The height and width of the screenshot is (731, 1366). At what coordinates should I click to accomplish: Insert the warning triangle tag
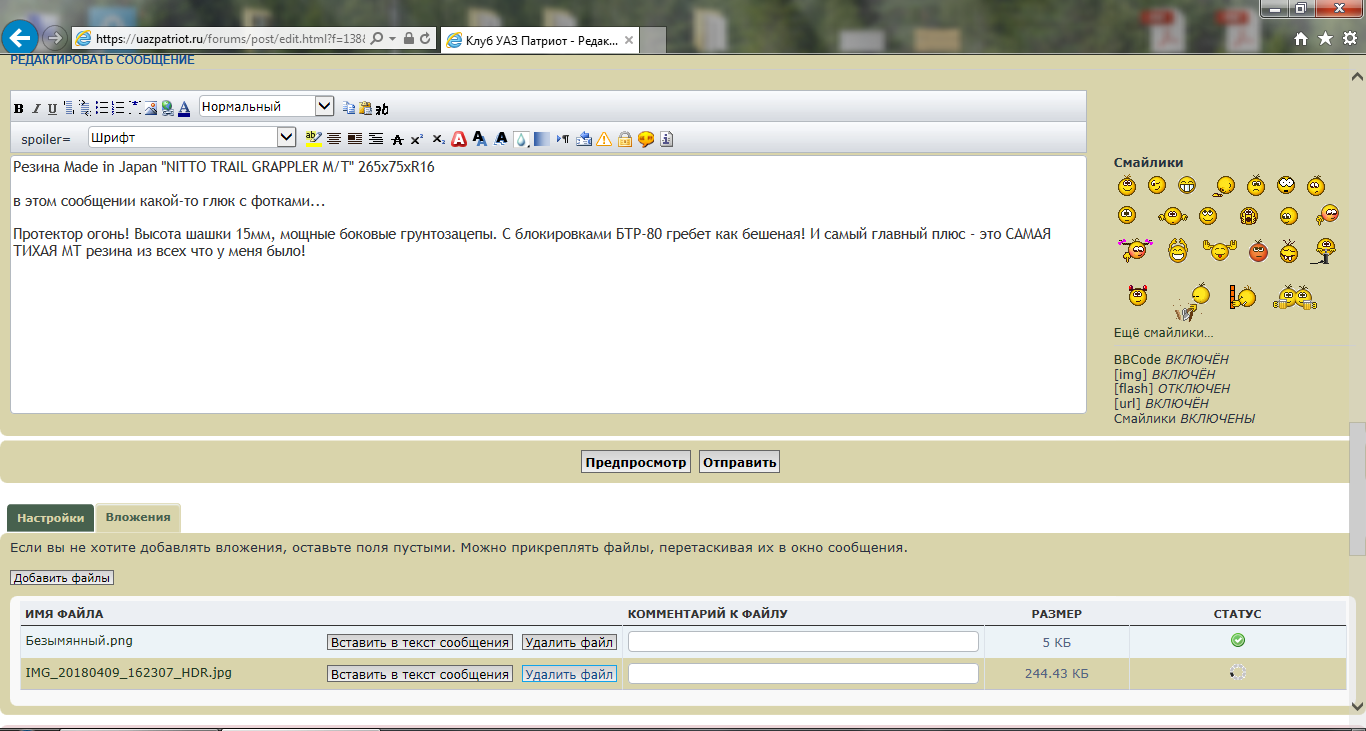coord(604,139)
